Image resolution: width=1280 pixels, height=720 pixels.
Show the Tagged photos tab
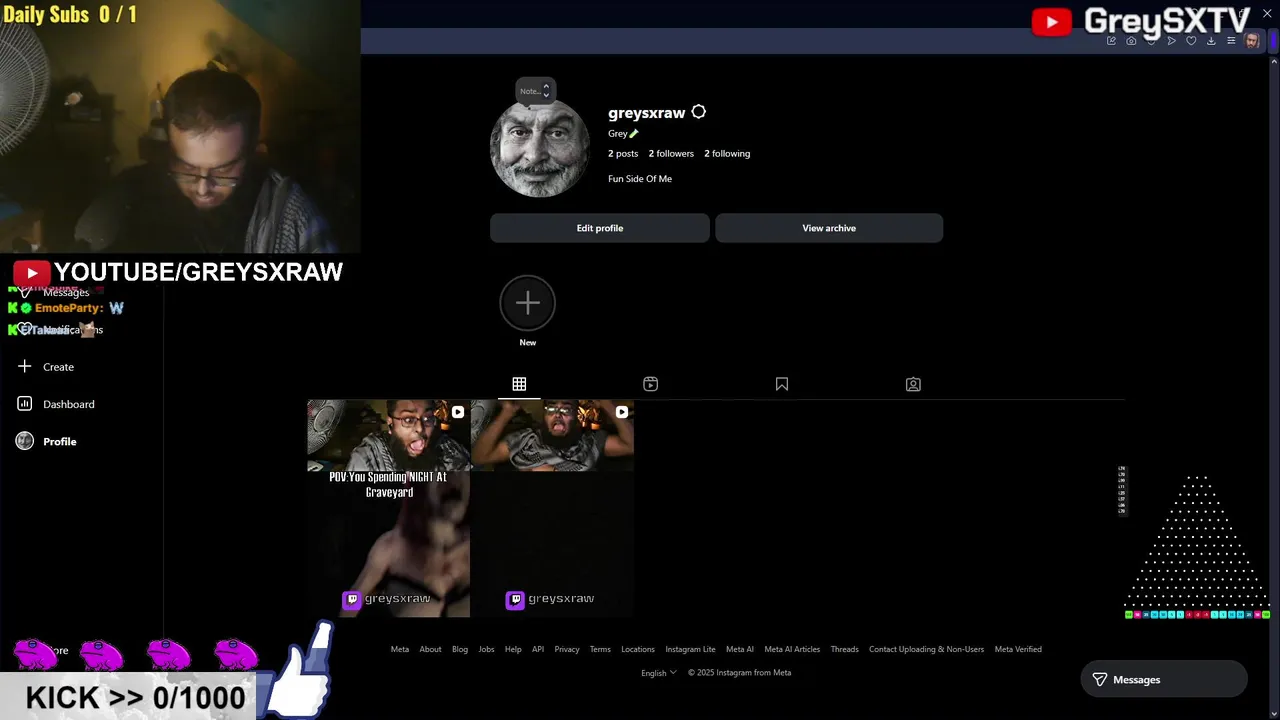[913, 384]
